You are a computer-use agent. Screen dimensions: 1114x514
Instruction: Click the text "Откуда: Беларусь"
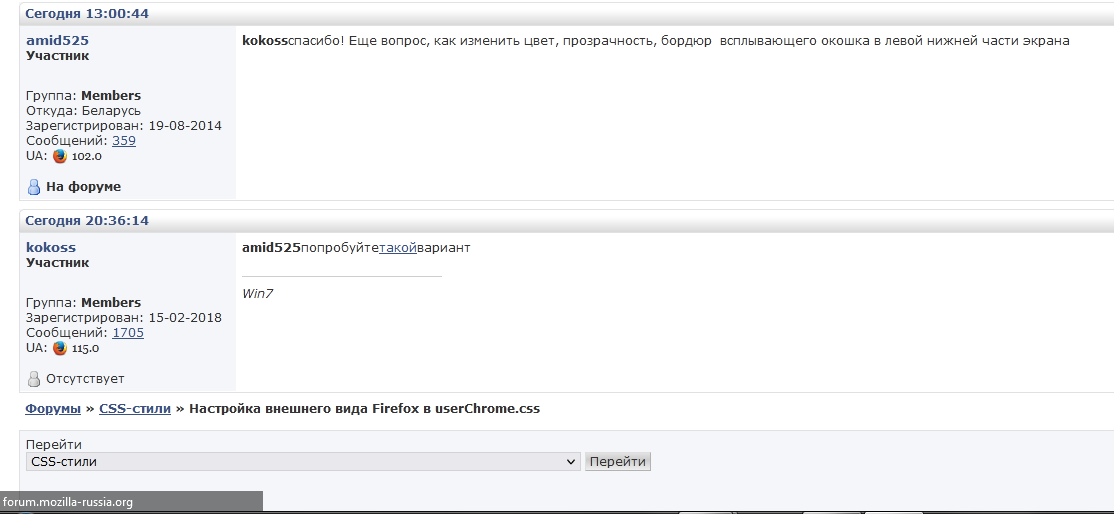[83, 111]
